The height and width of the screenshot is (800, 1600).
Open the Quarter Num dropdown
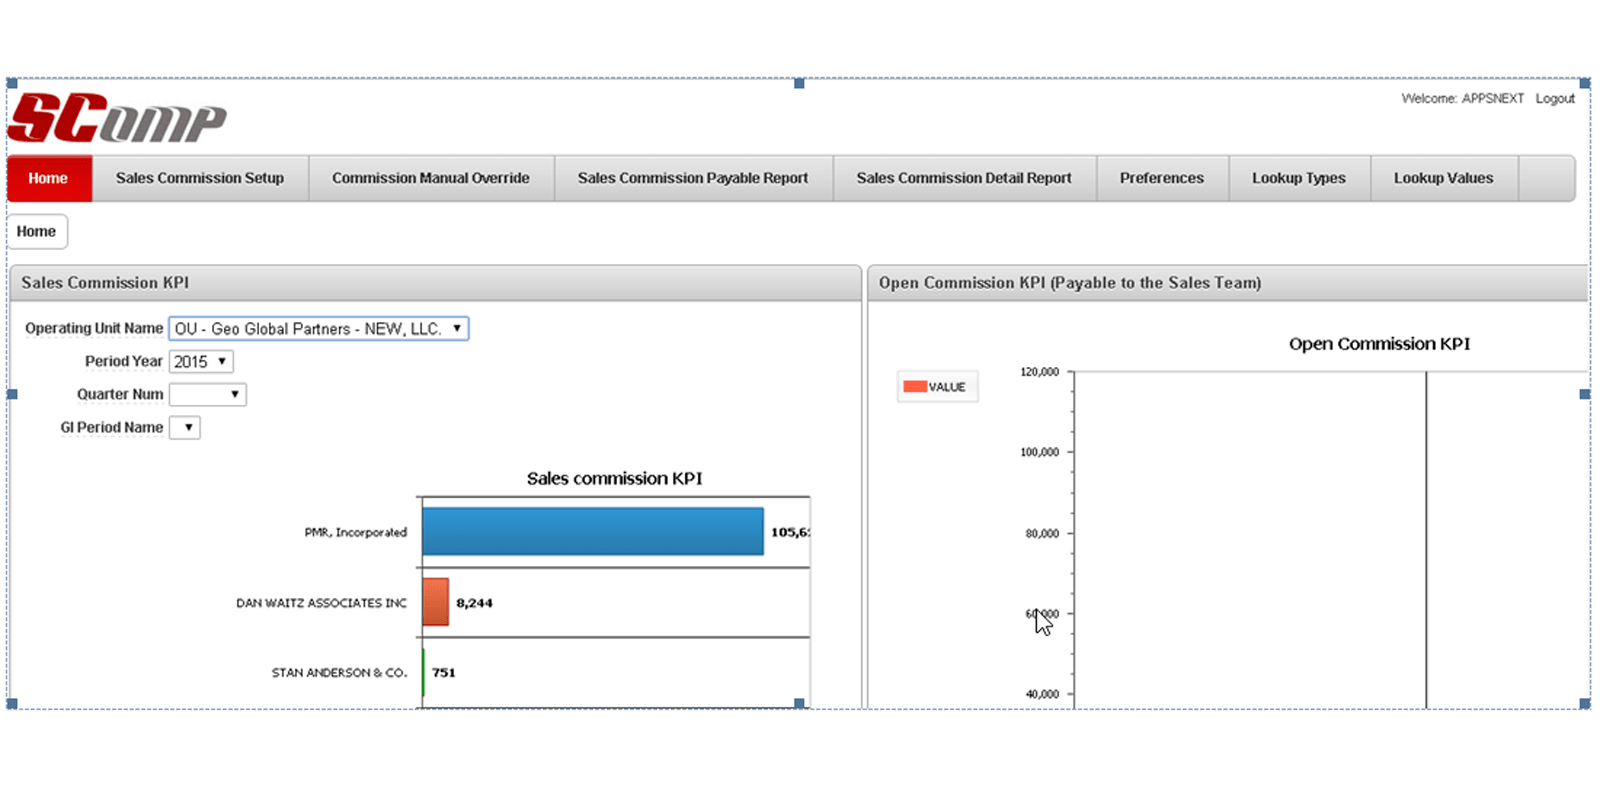pos(207,394)
